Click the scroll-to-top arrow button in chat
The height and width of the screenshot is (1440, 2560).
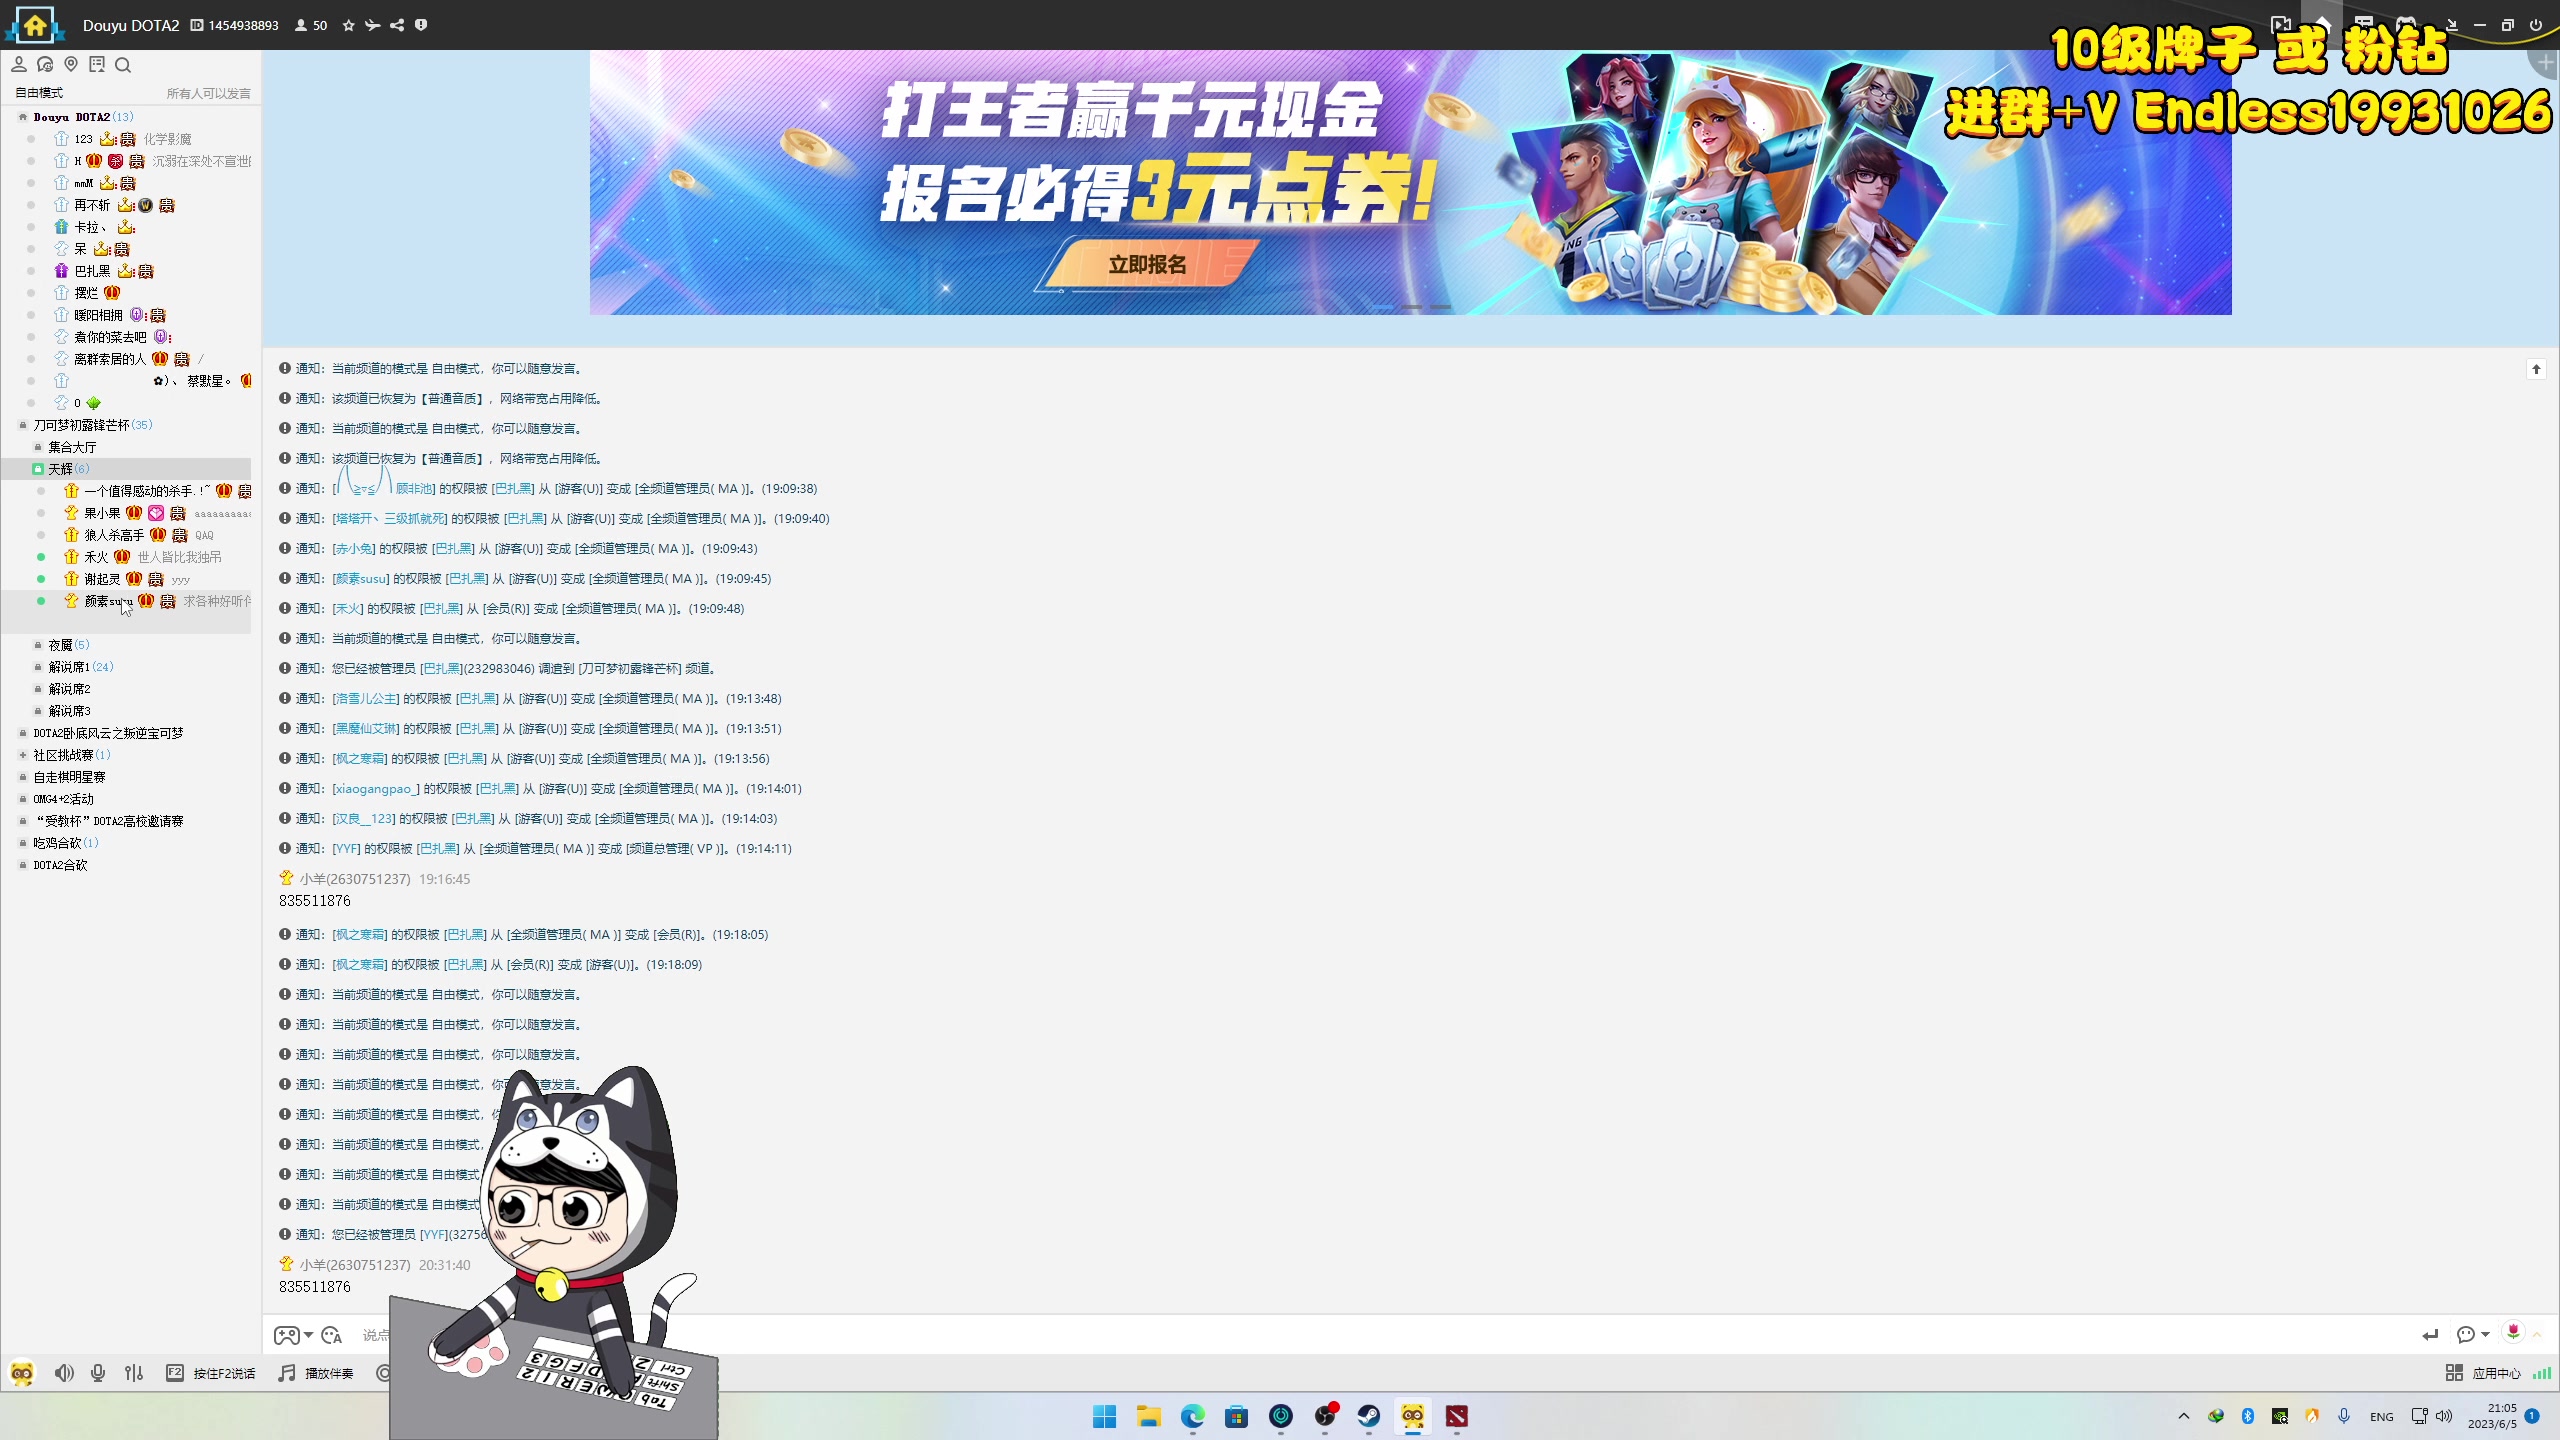(2536, 370)
